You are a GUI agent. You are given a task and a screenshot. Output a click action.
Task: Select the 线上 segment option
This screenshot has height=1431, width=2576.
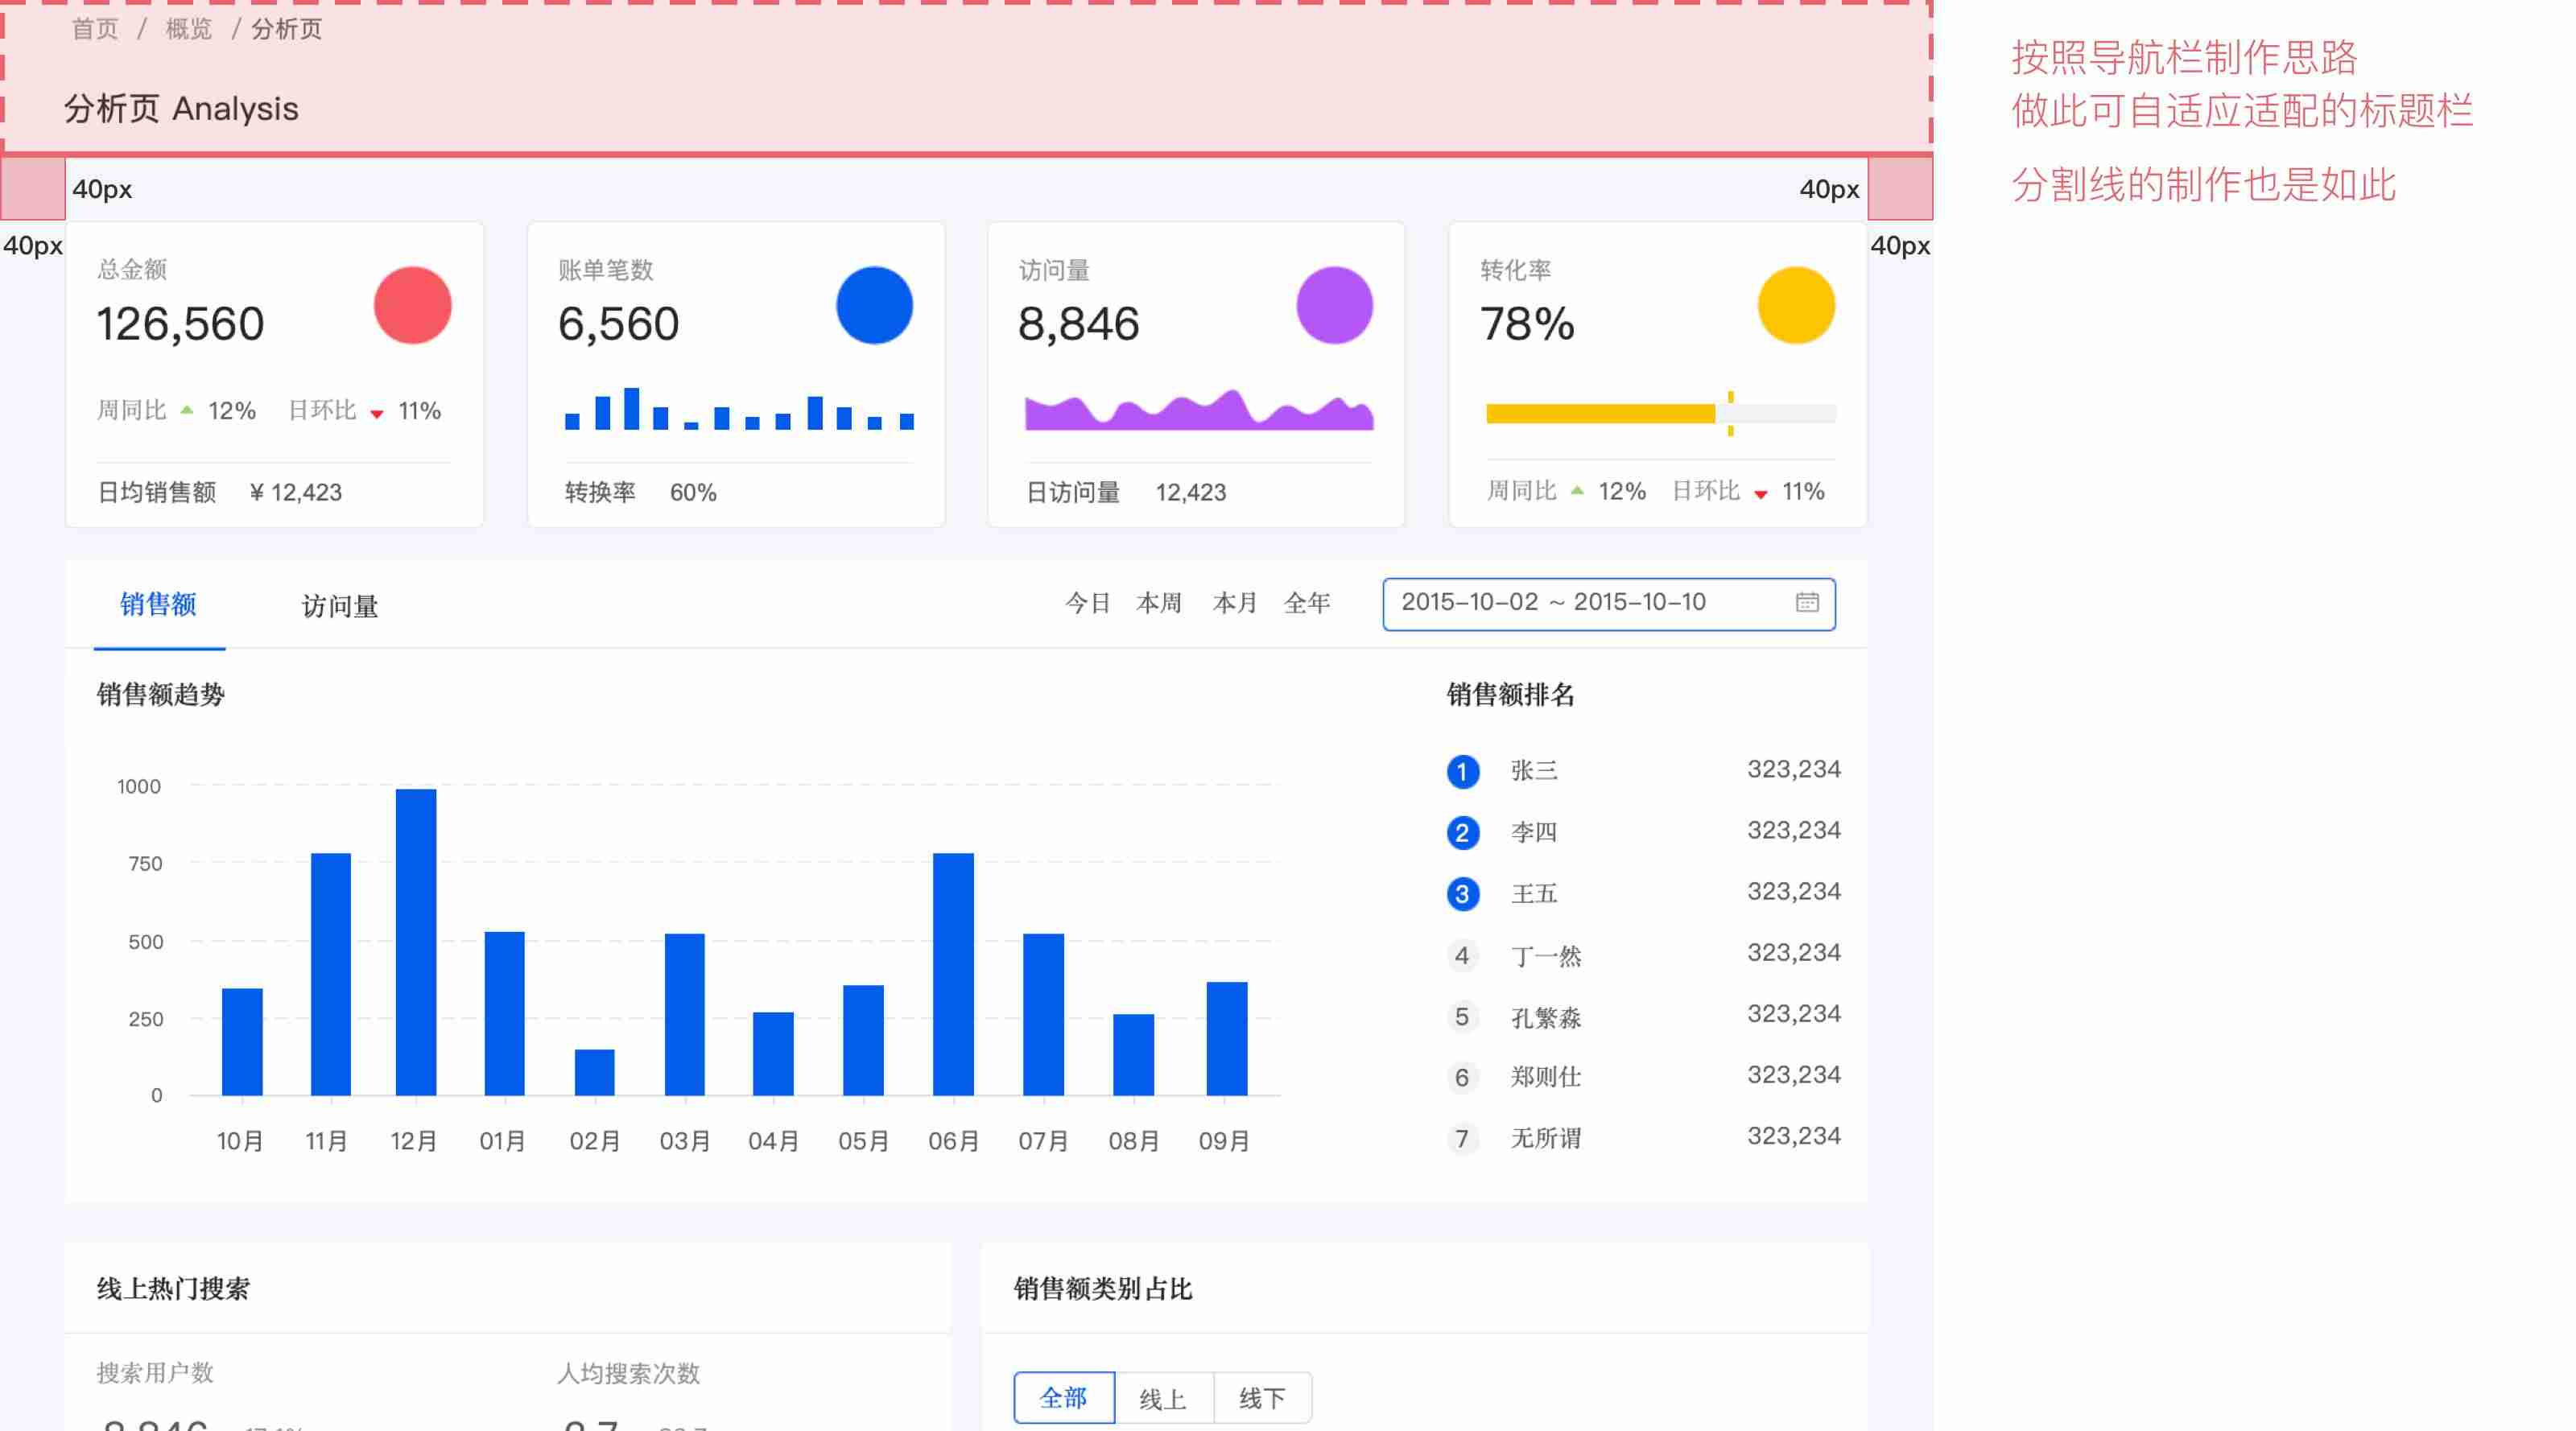(1163, 1398)
